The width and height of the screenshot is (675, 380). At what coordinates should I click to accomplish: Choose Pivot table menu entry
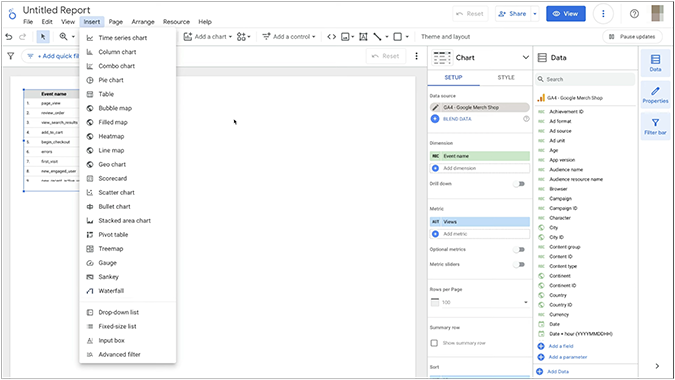[x=127, y=235]
